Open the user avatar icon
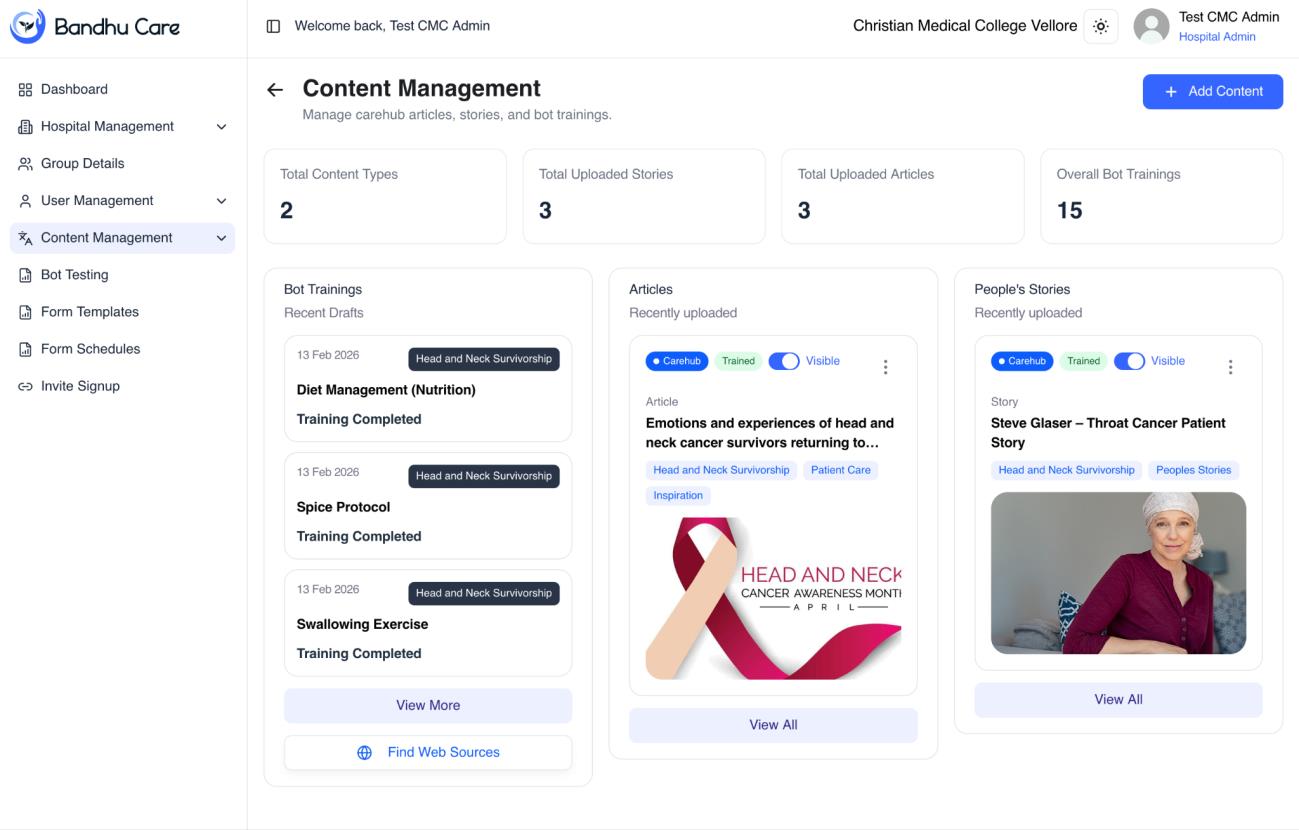 click(1151, 27)
